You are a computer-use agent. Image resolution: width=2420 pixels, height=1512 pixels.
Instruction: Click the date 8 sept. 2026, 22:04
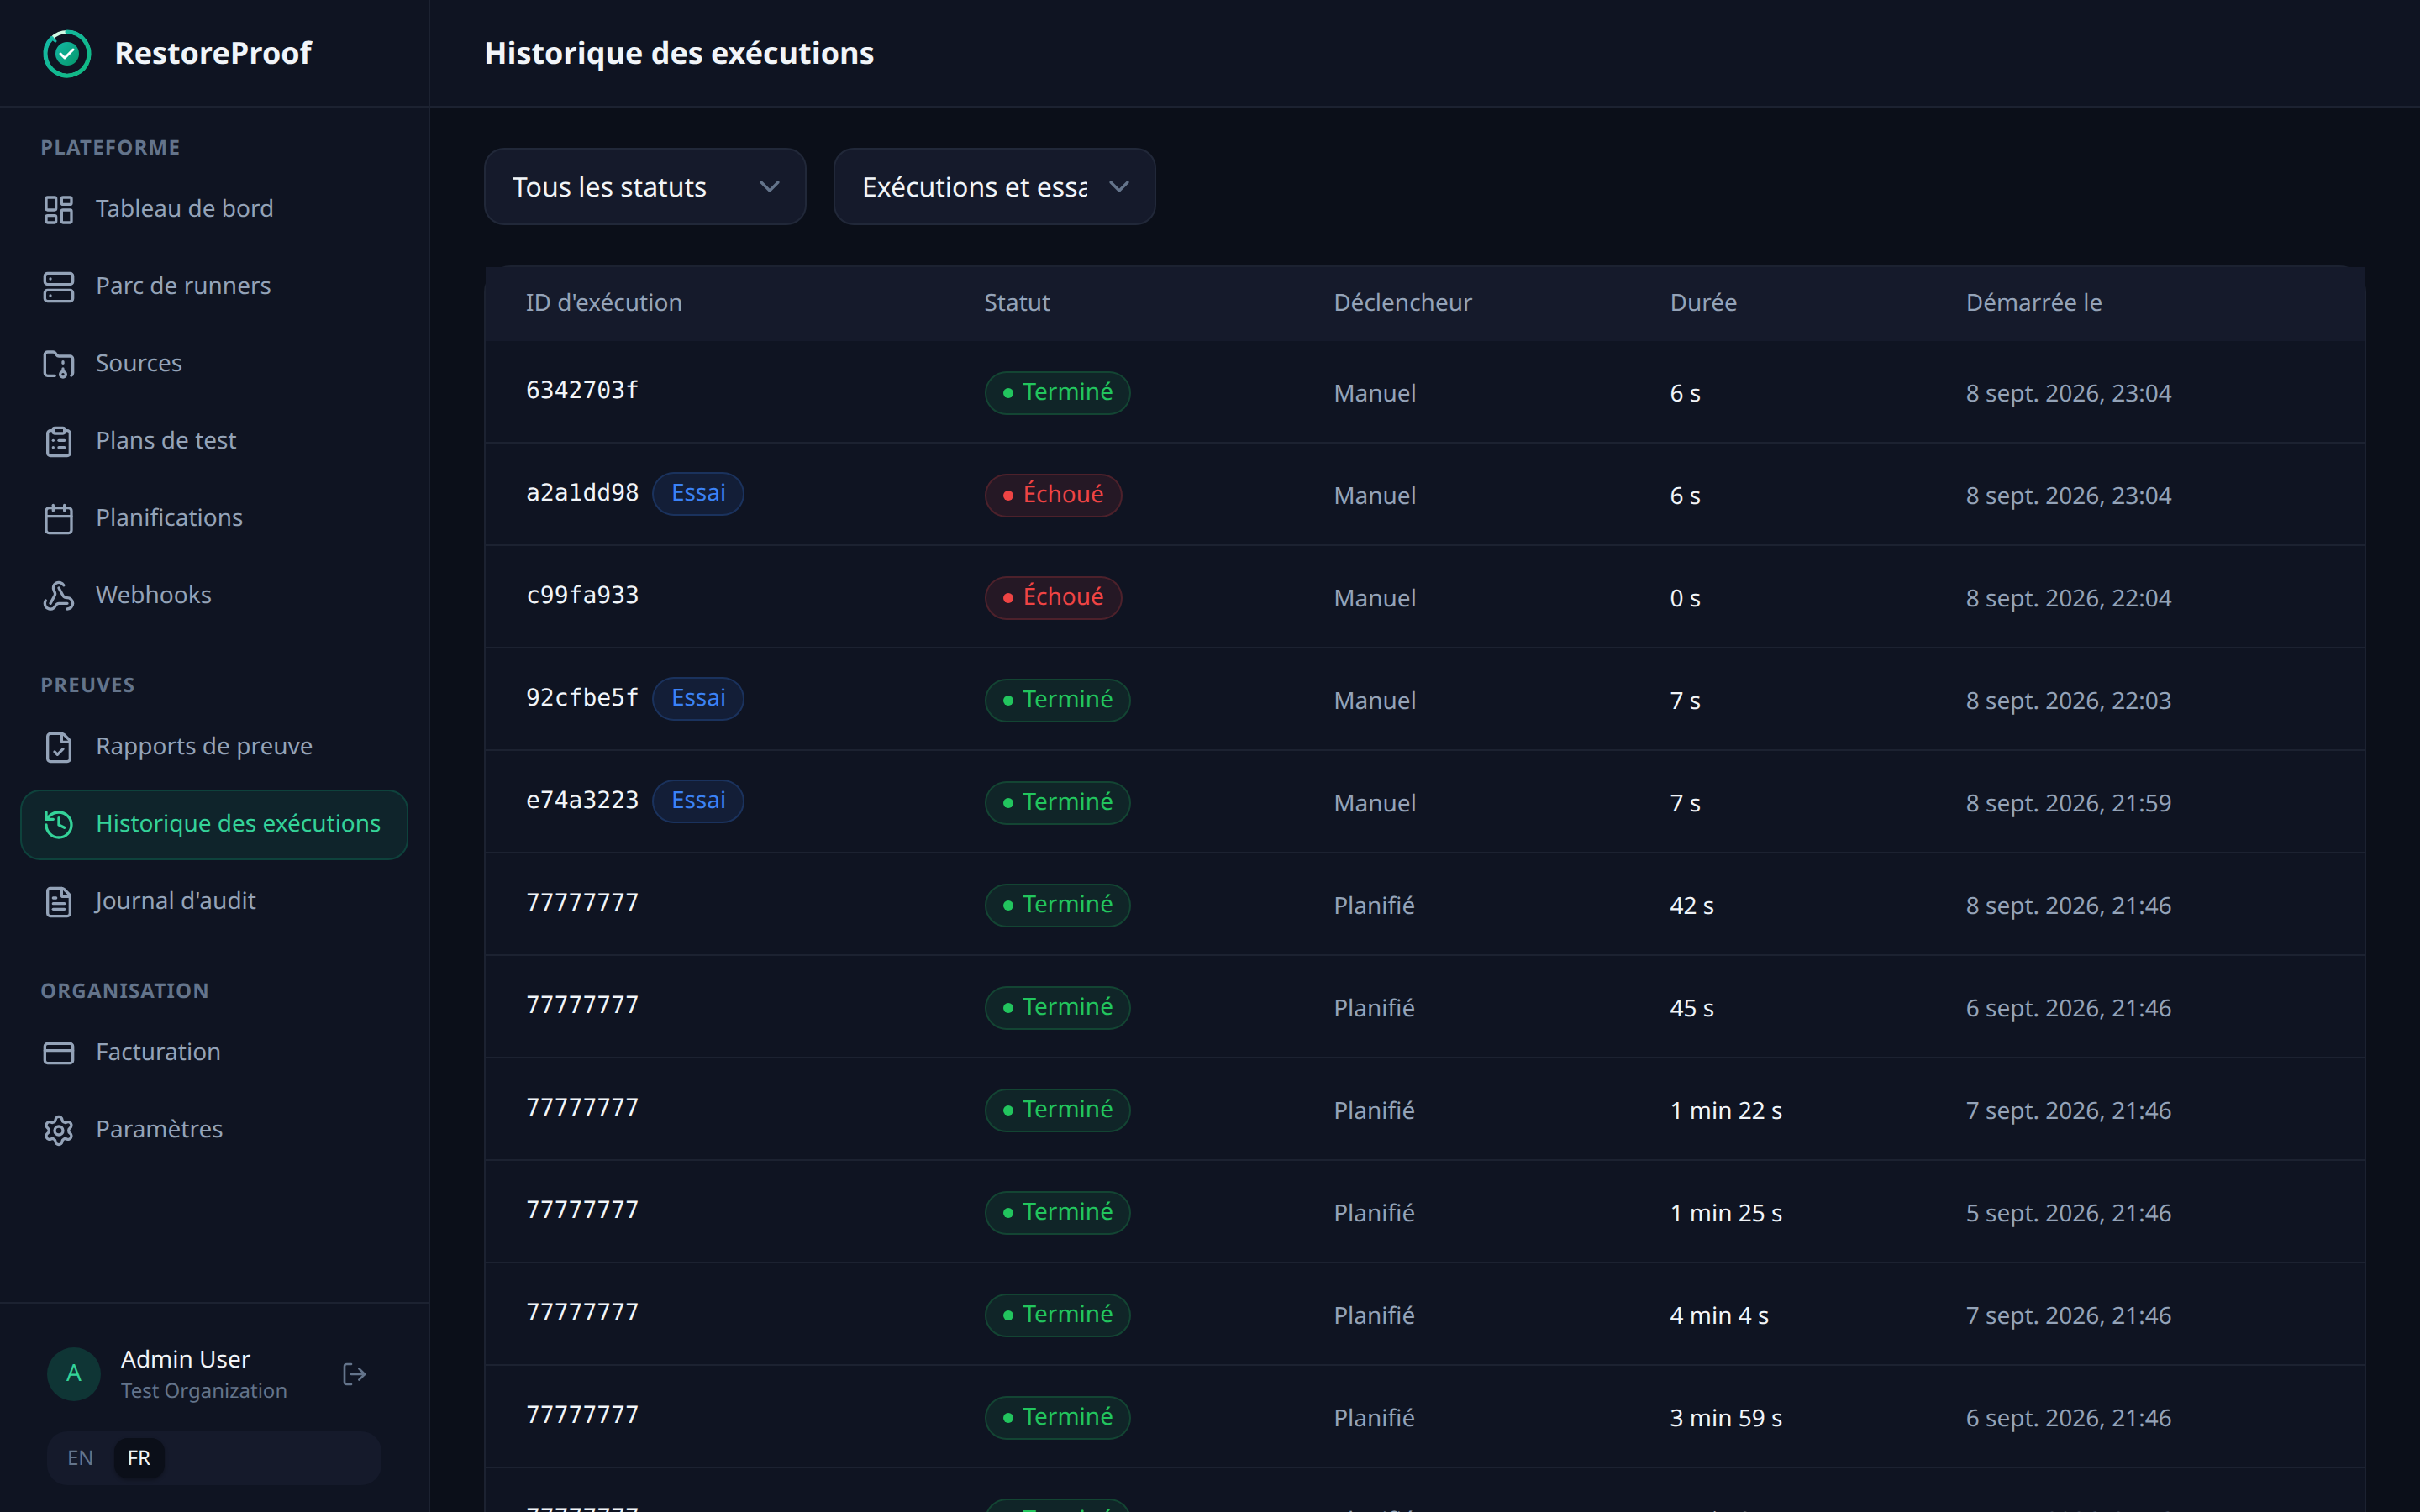pyautogui.click(x=2068, y=598)
